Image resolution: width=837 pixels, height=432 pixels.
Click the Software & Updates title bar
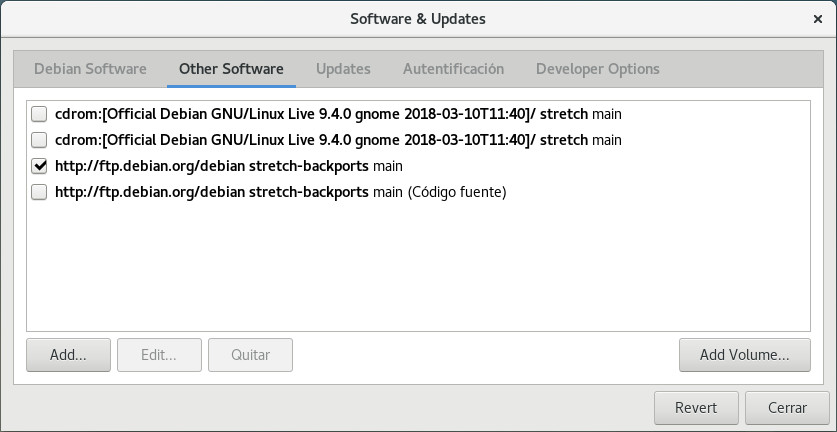point(418,19)
